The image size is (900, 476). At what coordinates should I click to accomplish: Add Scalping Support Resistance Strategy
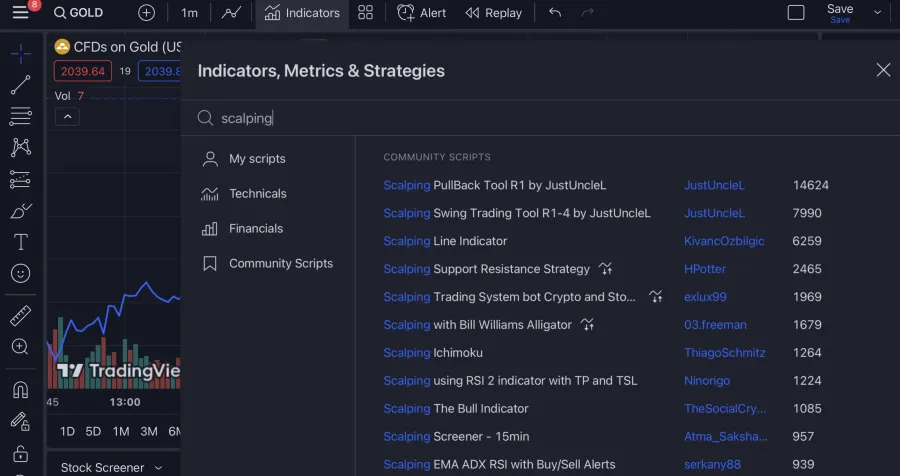click(487, 269)
